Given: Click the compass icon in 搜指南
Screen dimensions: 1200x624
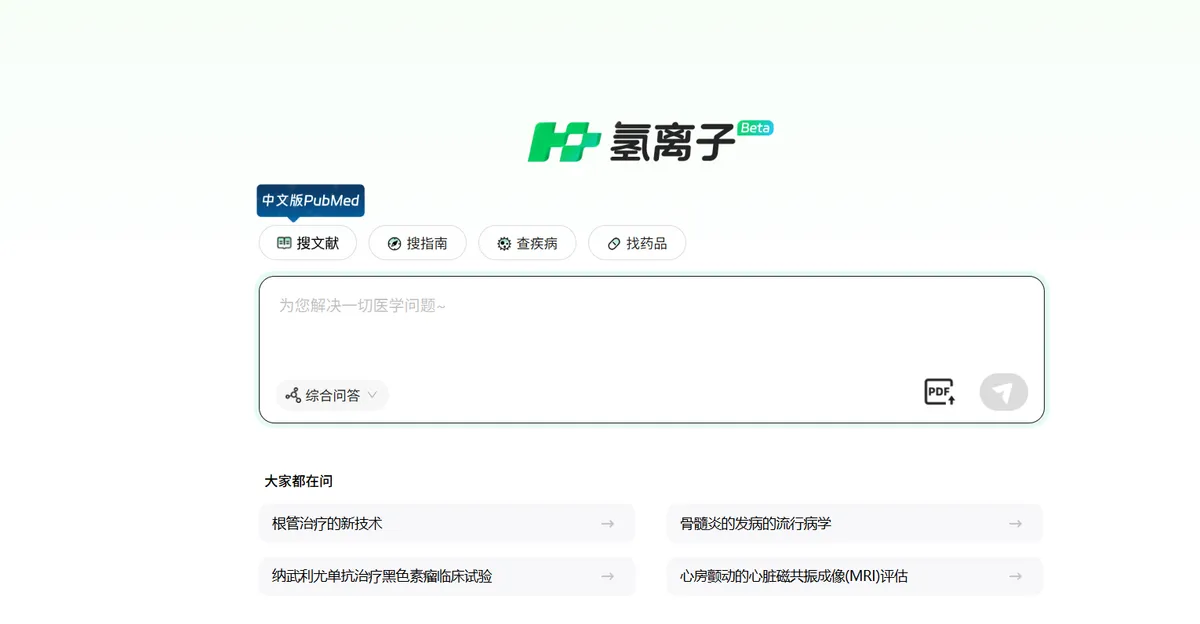Looking at the screenshot, I should (x=394, y=243).
